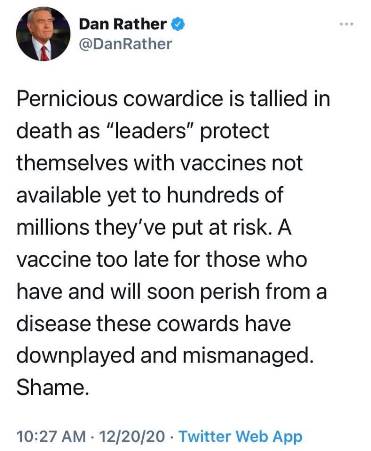The height and width of the screenshot is (451, 371).
Task: Click the word mismanaged in the tweet
Action: click(x=248, y=356)
